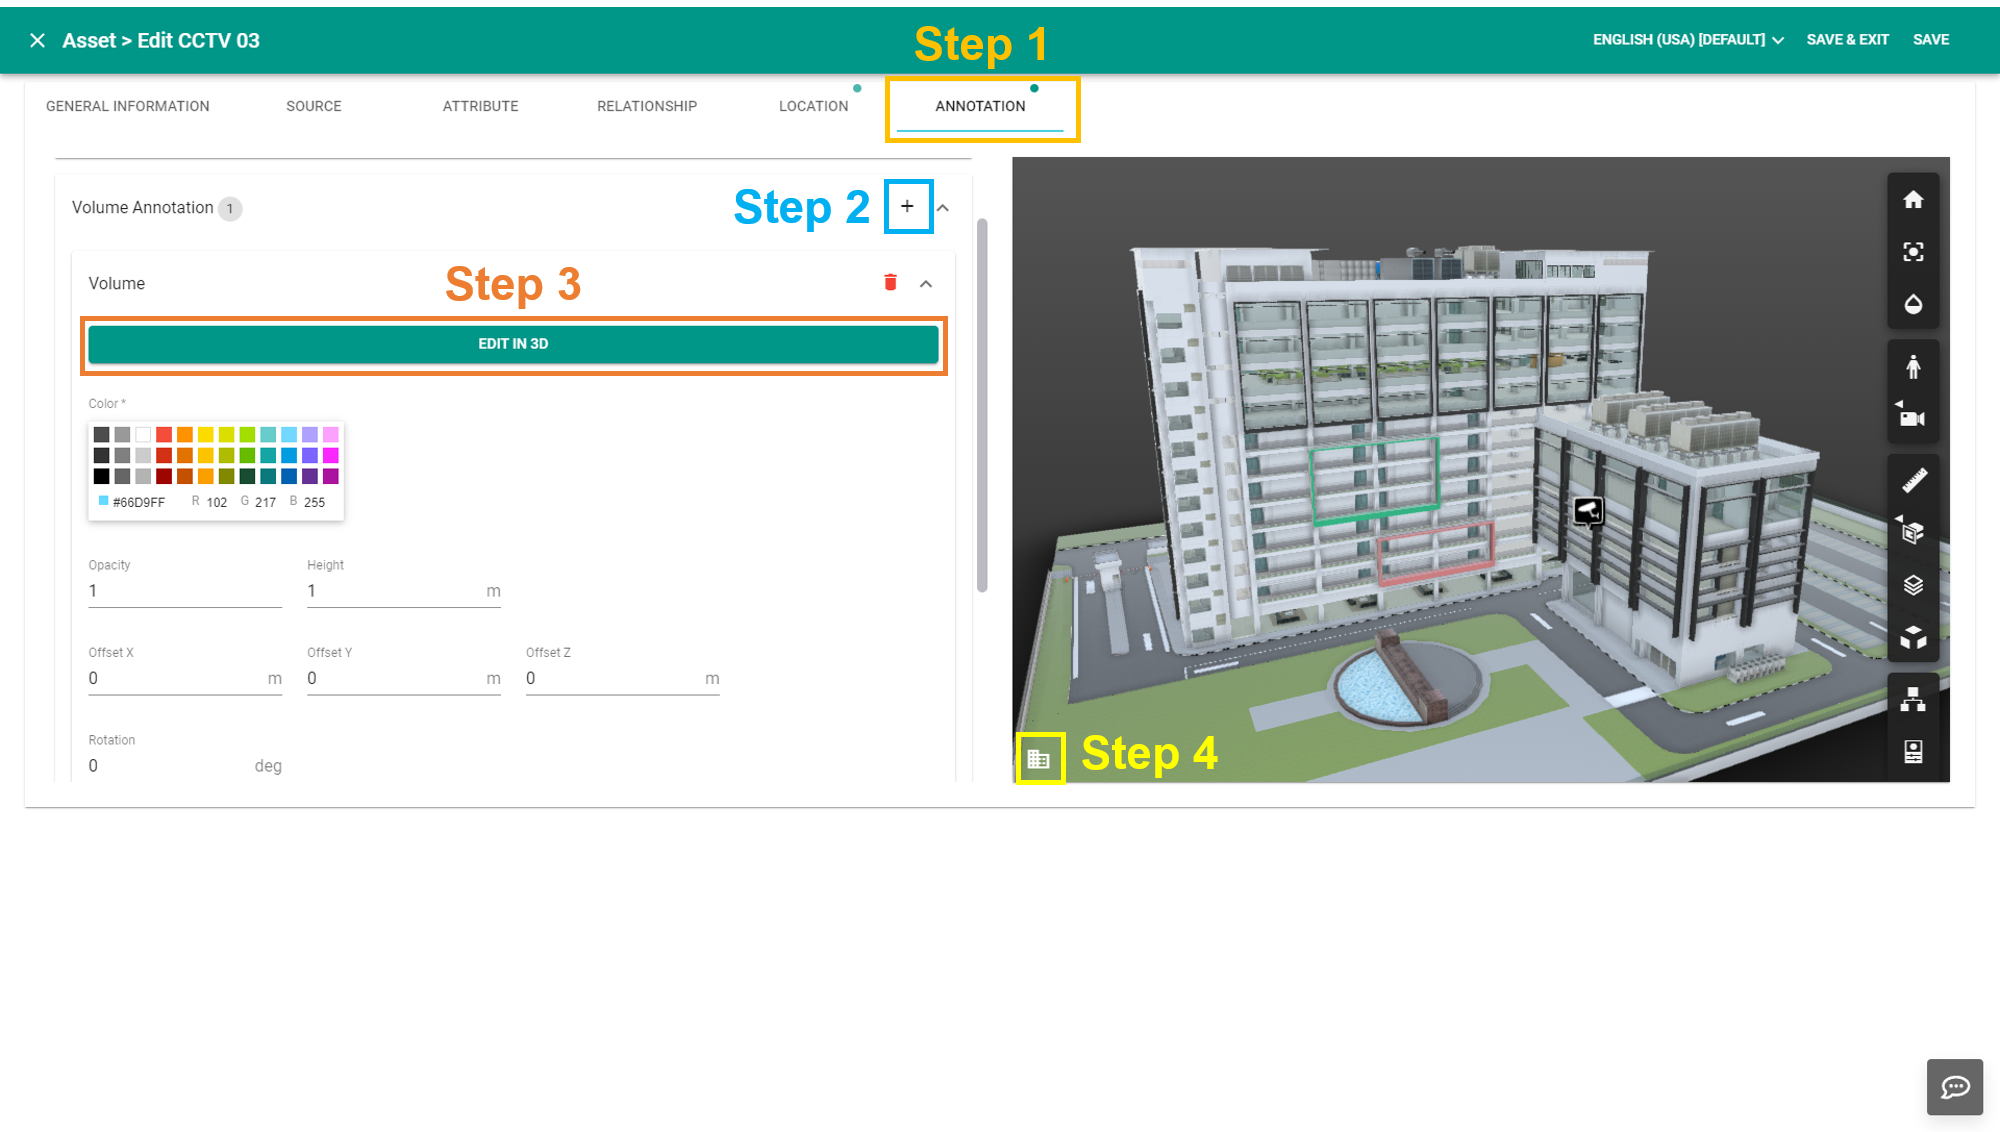
Task: Click the Opacity input field
Action: (185, 591)
